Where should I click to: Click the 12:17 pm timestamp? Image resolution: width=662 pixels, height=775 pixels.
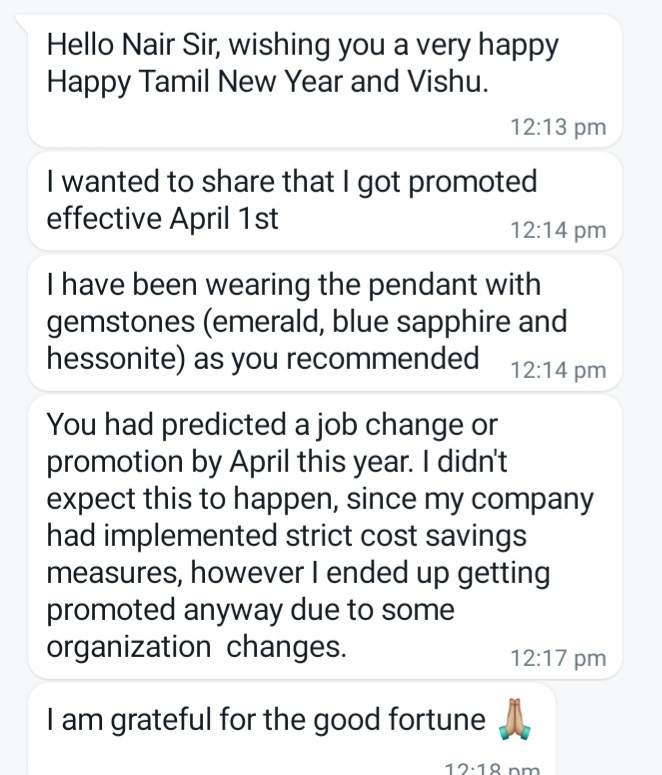pyautogui.click(x=557, y=657)
